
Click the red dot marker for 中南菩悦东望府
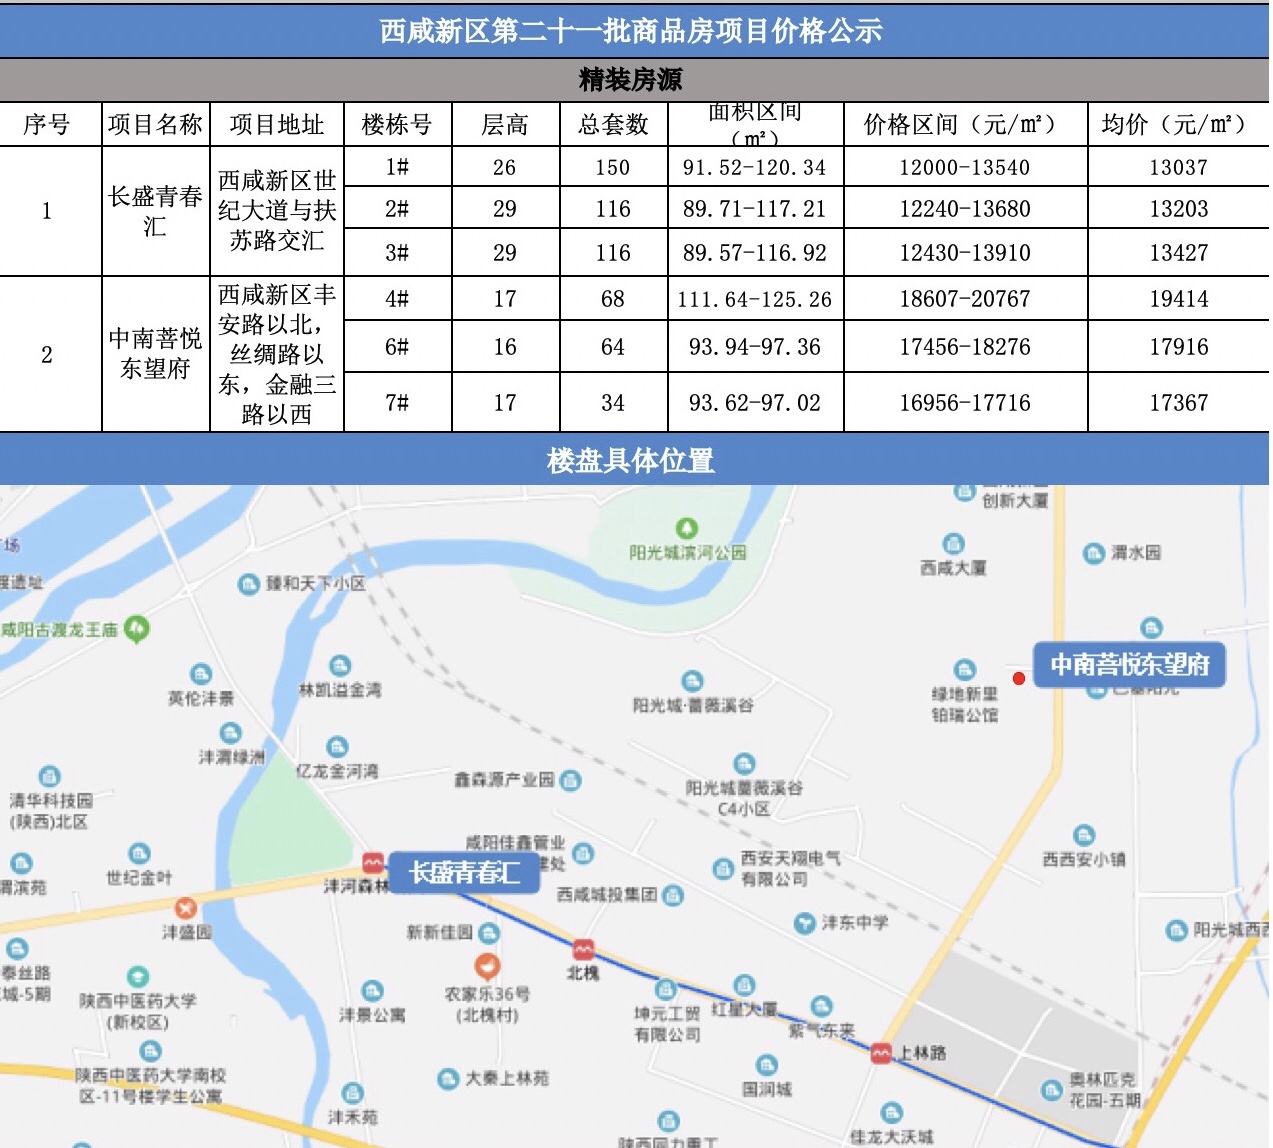[1019, 679]
